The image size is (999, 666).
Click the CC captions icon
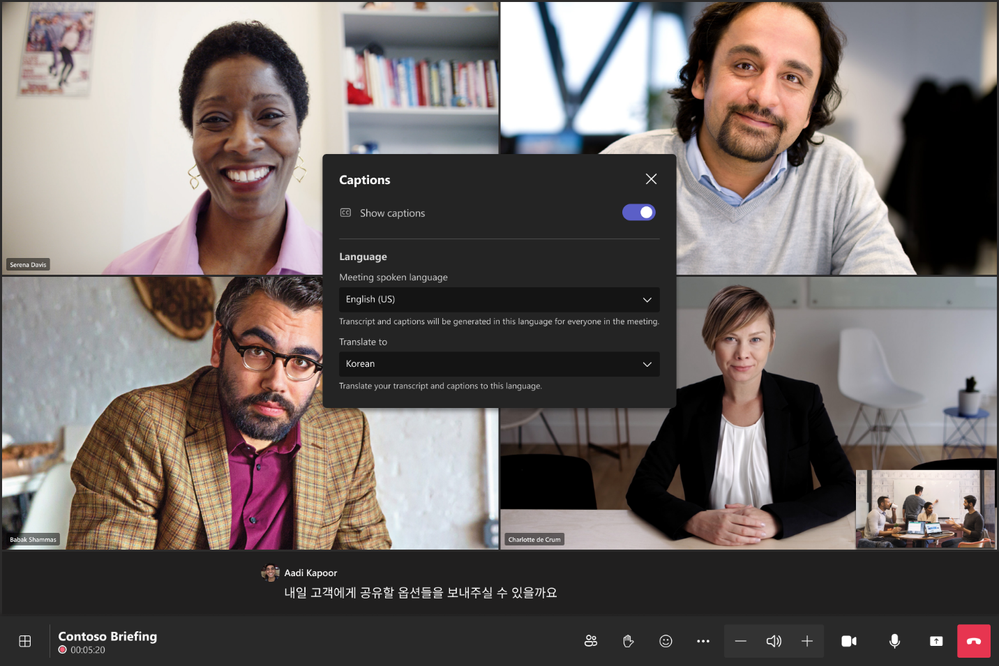click(x=344, y=212)
